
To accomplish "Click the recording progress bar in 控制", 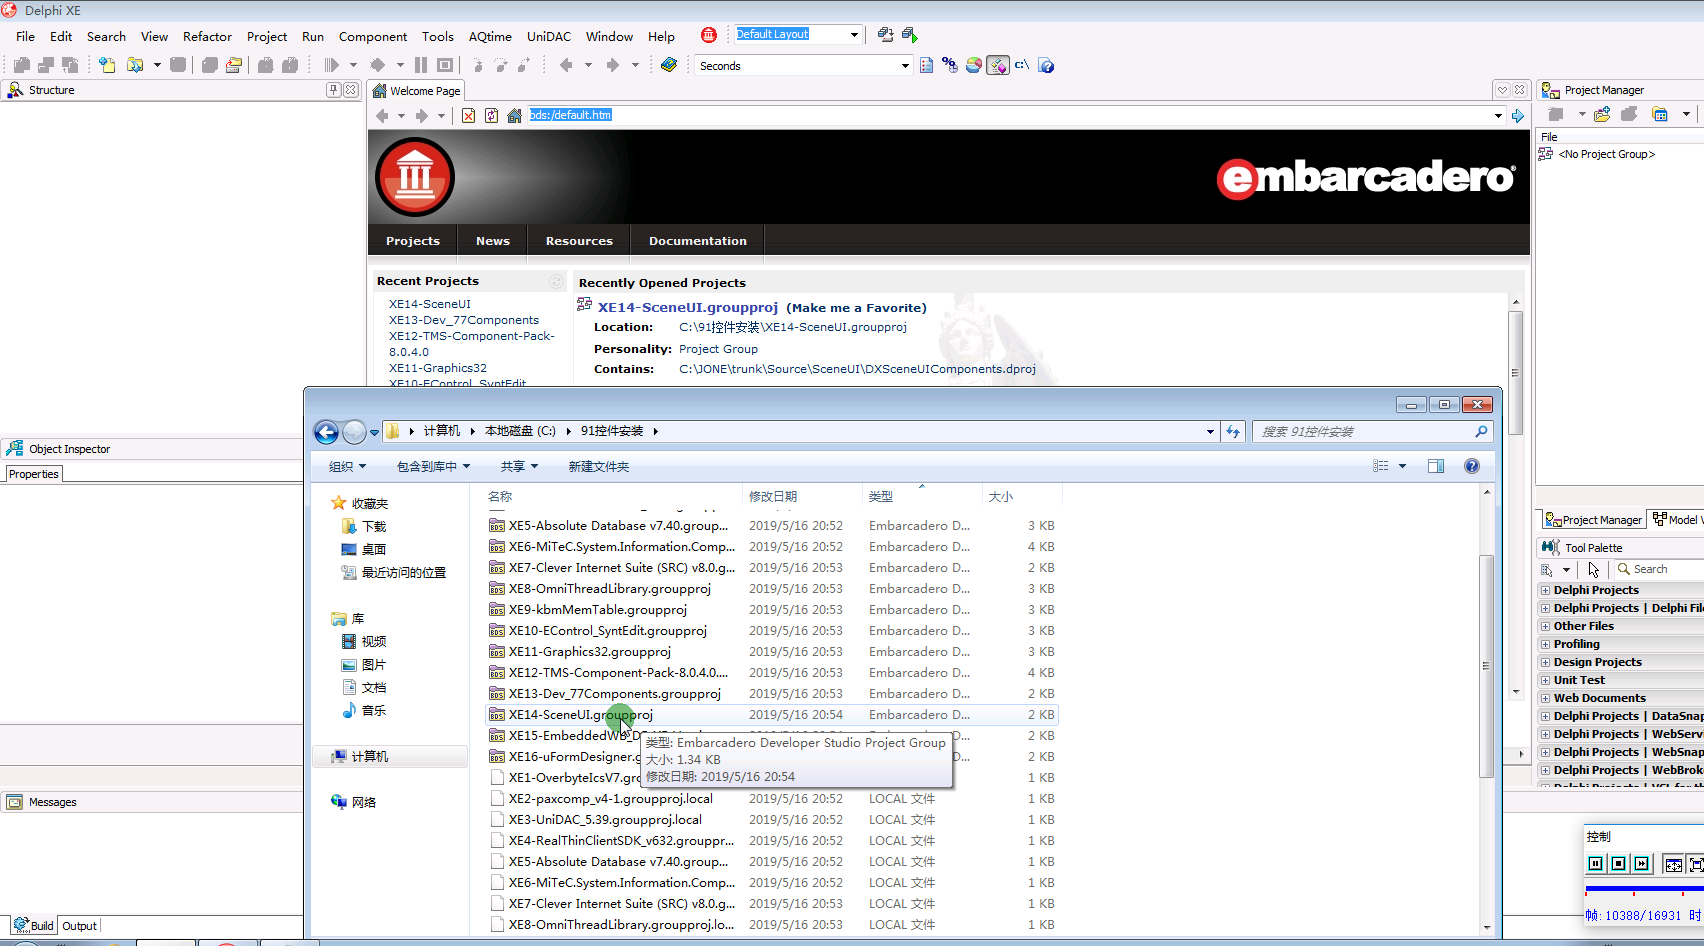I will pyautogui.click(x=1644, y=888).
